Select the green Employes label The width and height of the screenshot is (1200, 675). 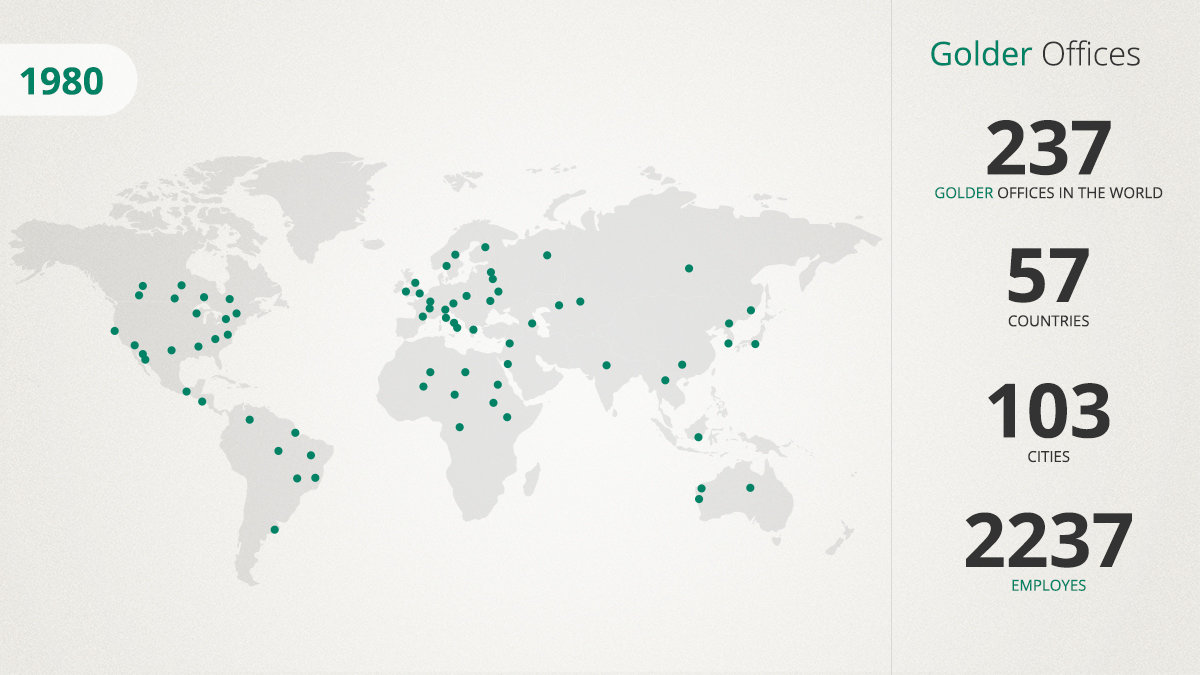tap(1048, 585)
